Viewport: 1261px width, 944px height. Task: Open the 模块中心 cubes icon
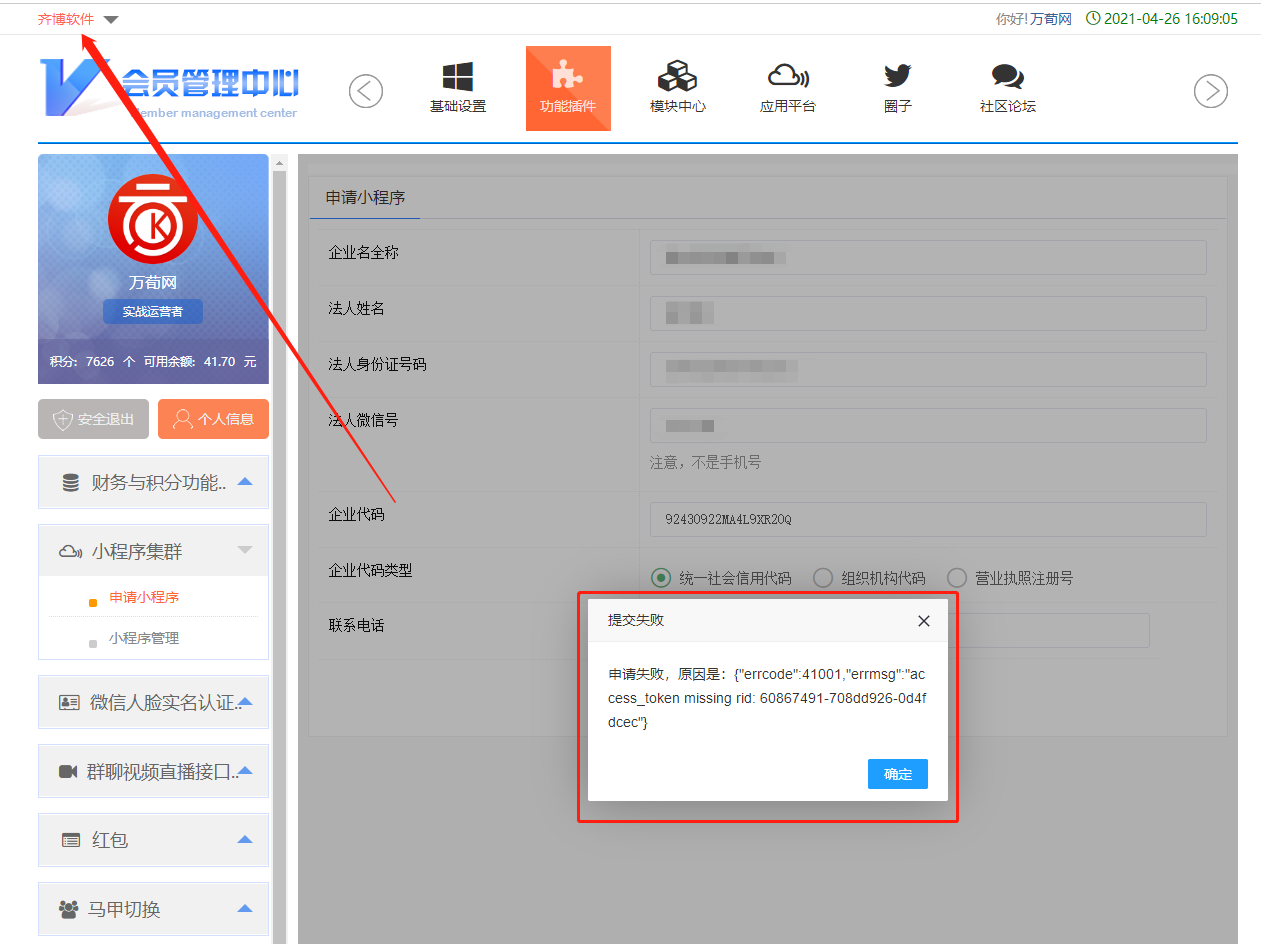pyautogui.click(x=677, y=78)
